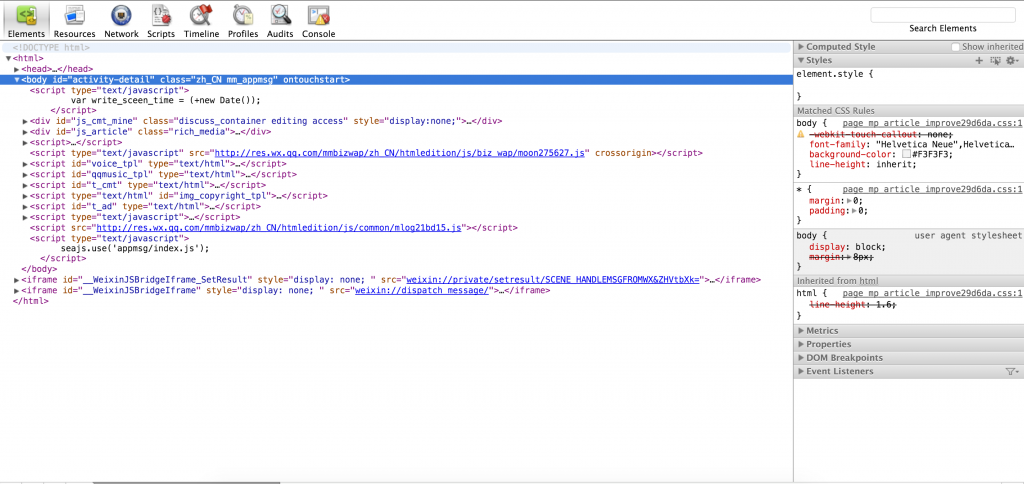Follow the weixin://private/setresult src link
This screenshot has width=1024, height=484.
(553, 280)
